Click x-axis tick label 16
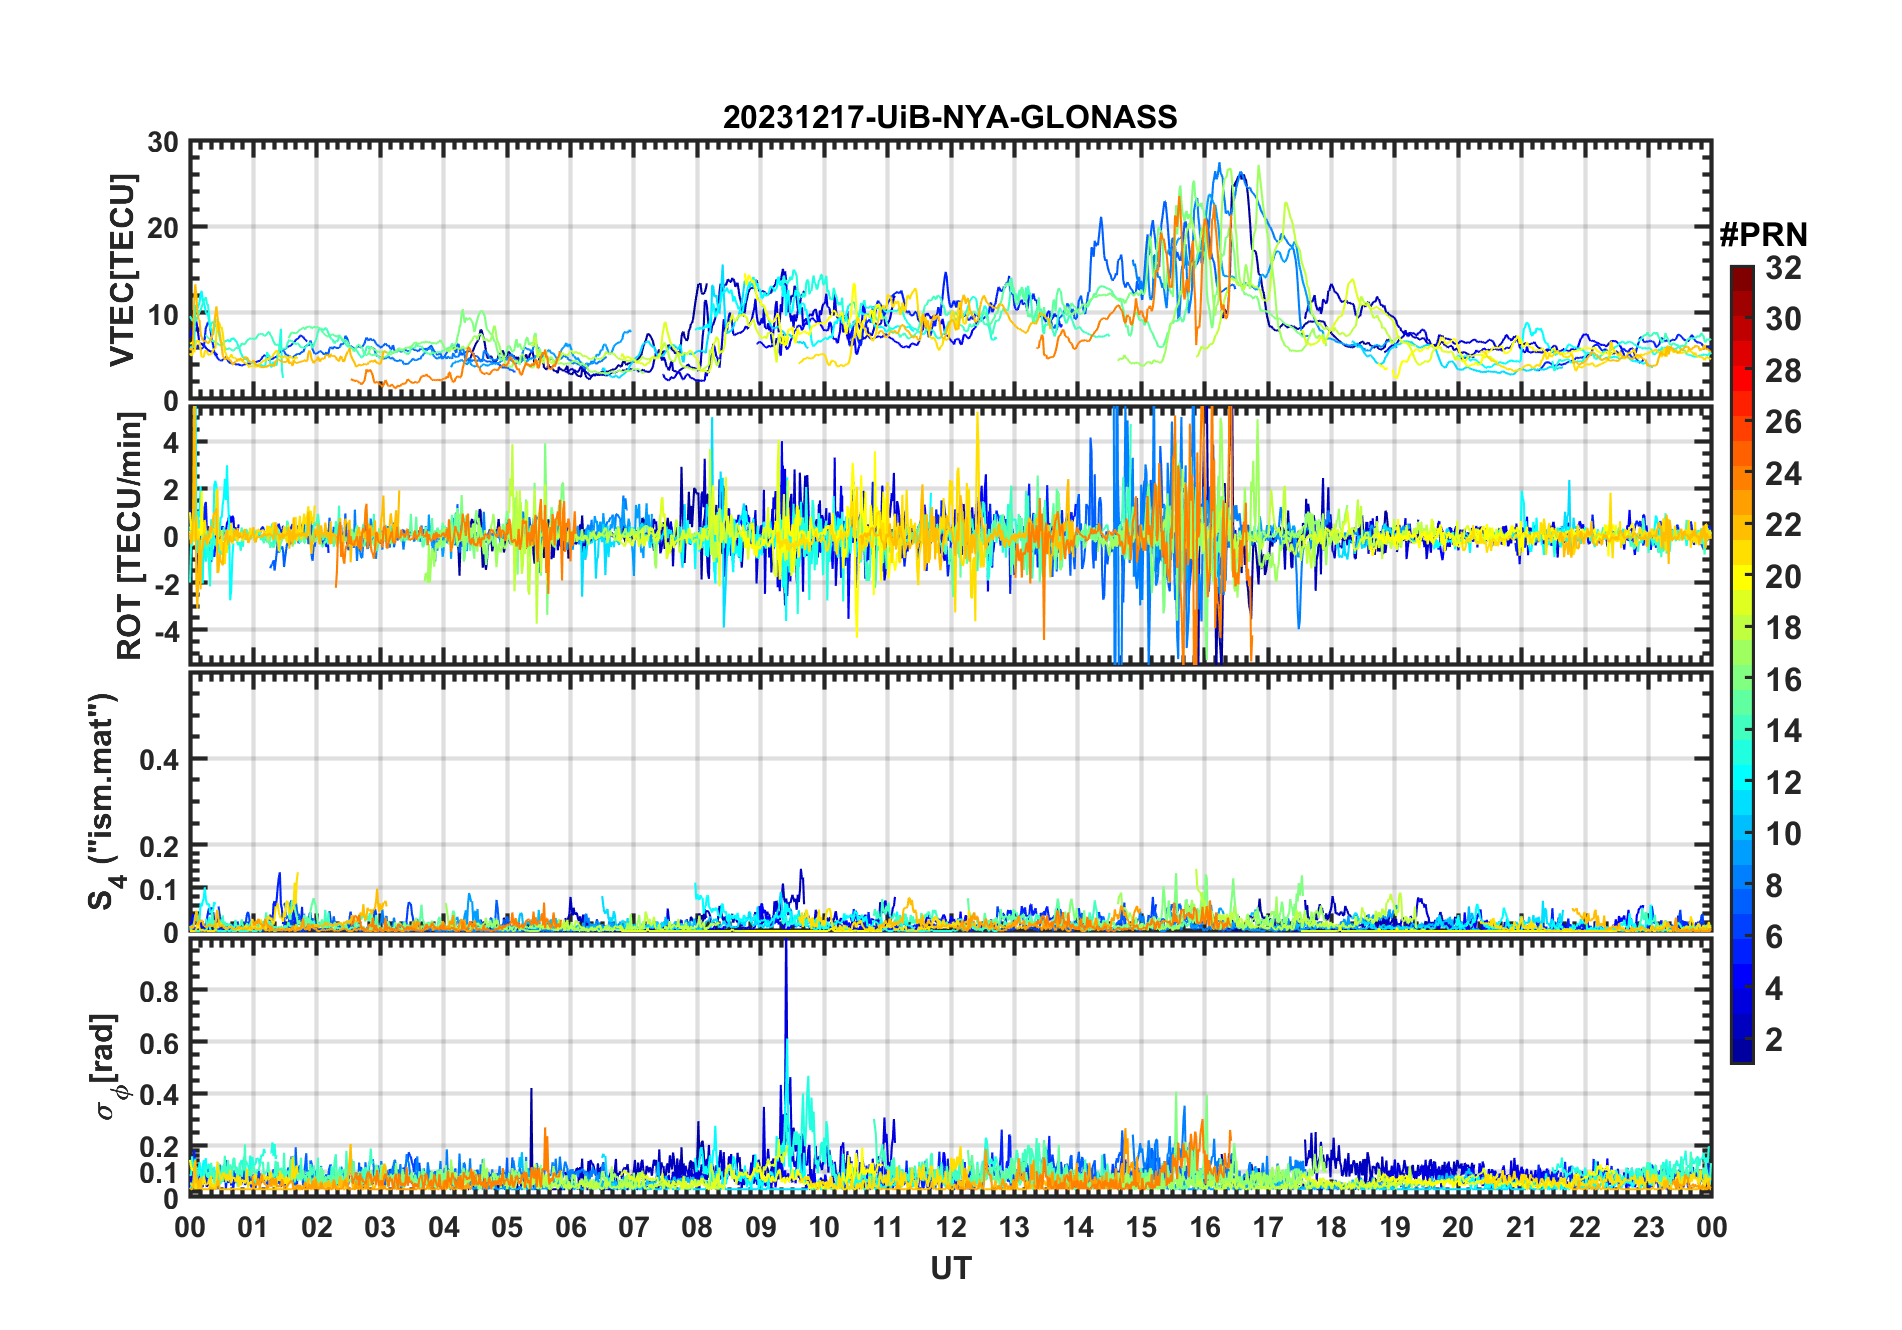 click(1204, 1227)
